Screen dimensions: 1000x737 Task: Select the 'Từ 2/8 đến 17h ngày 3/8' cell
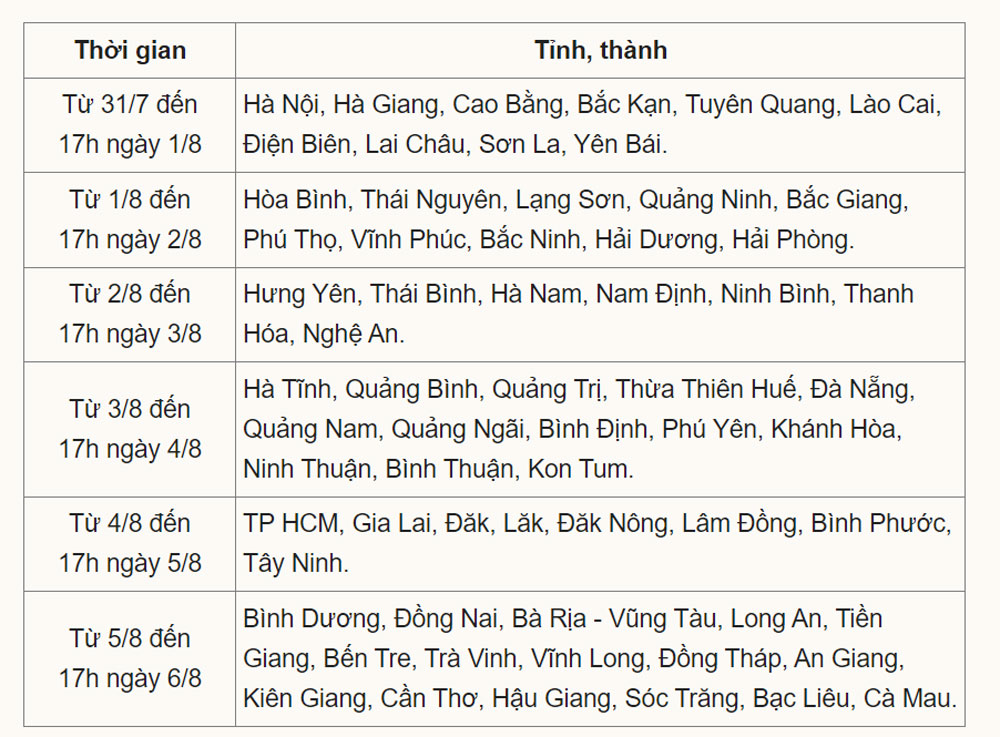tap(130, 314)
